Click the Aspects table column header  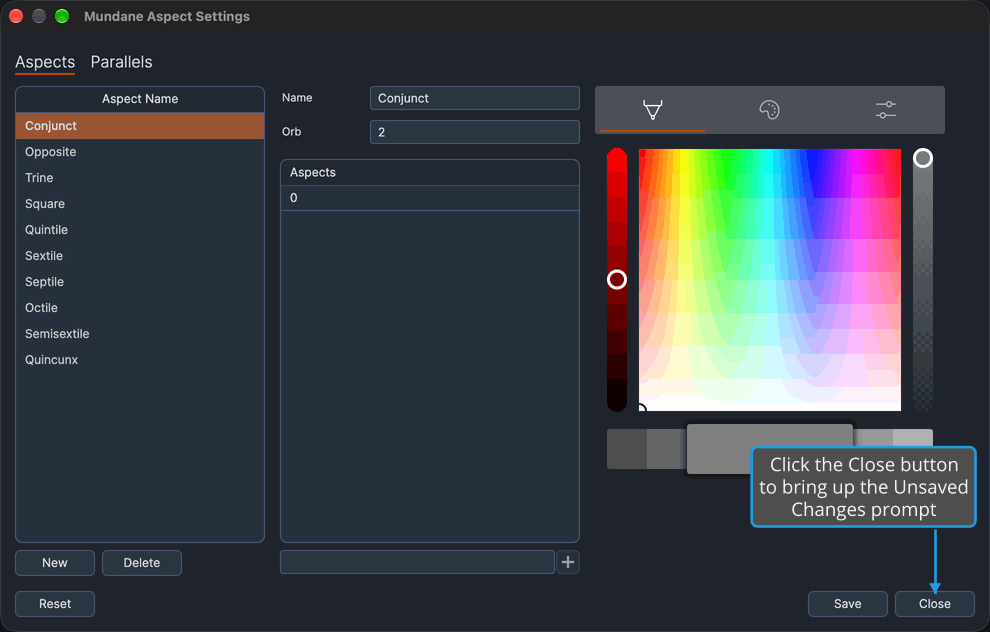[x=430, y=172]
